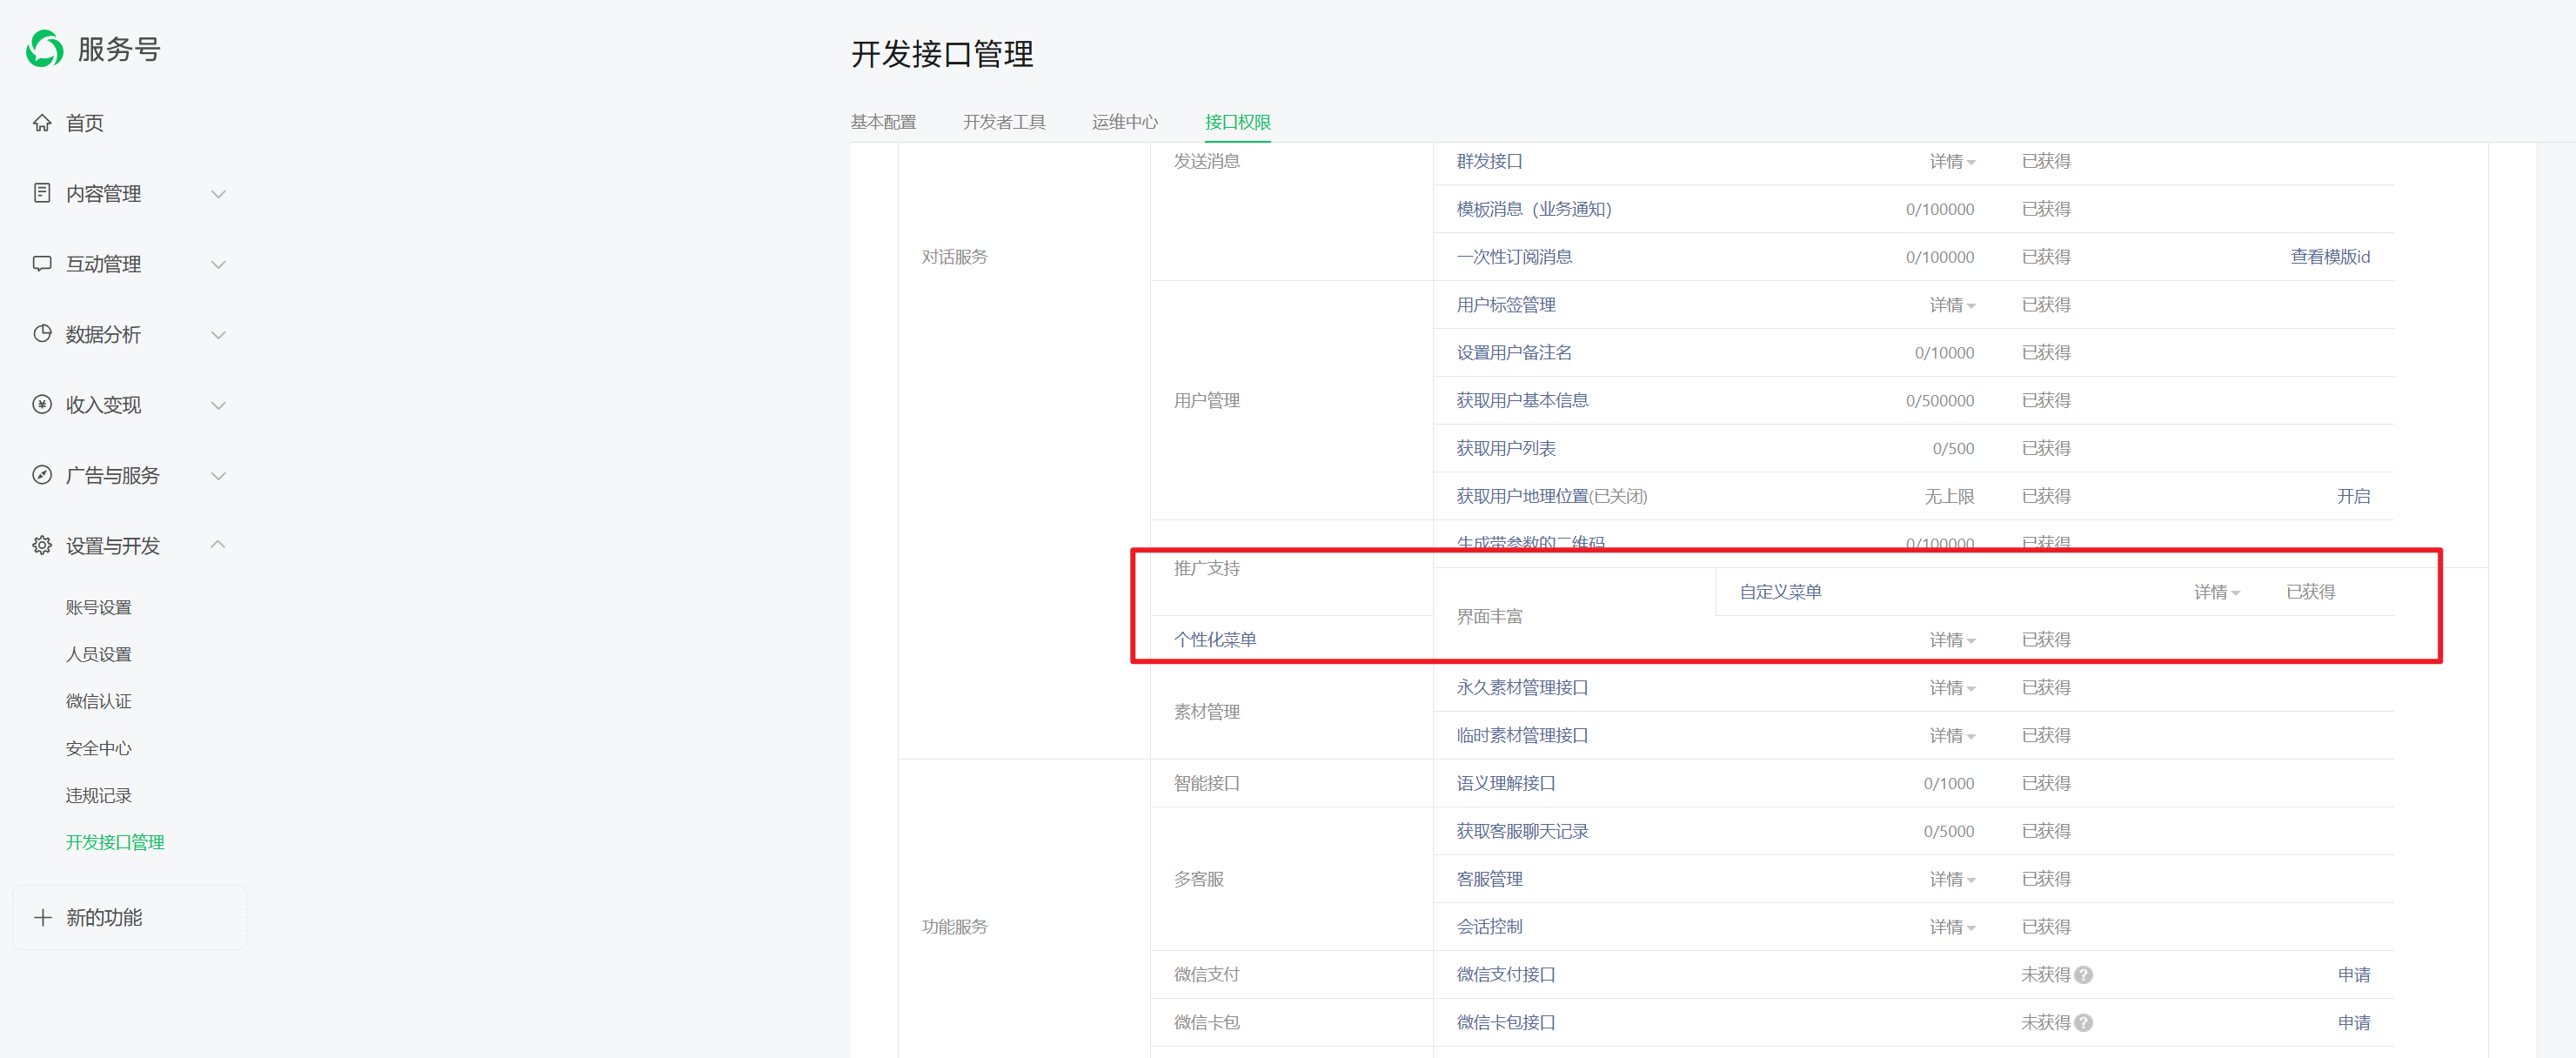Click 申请 link for 微信卡包接口
Image resolution: width=2576 pixels, height=1058 pixels.
2353,1023
